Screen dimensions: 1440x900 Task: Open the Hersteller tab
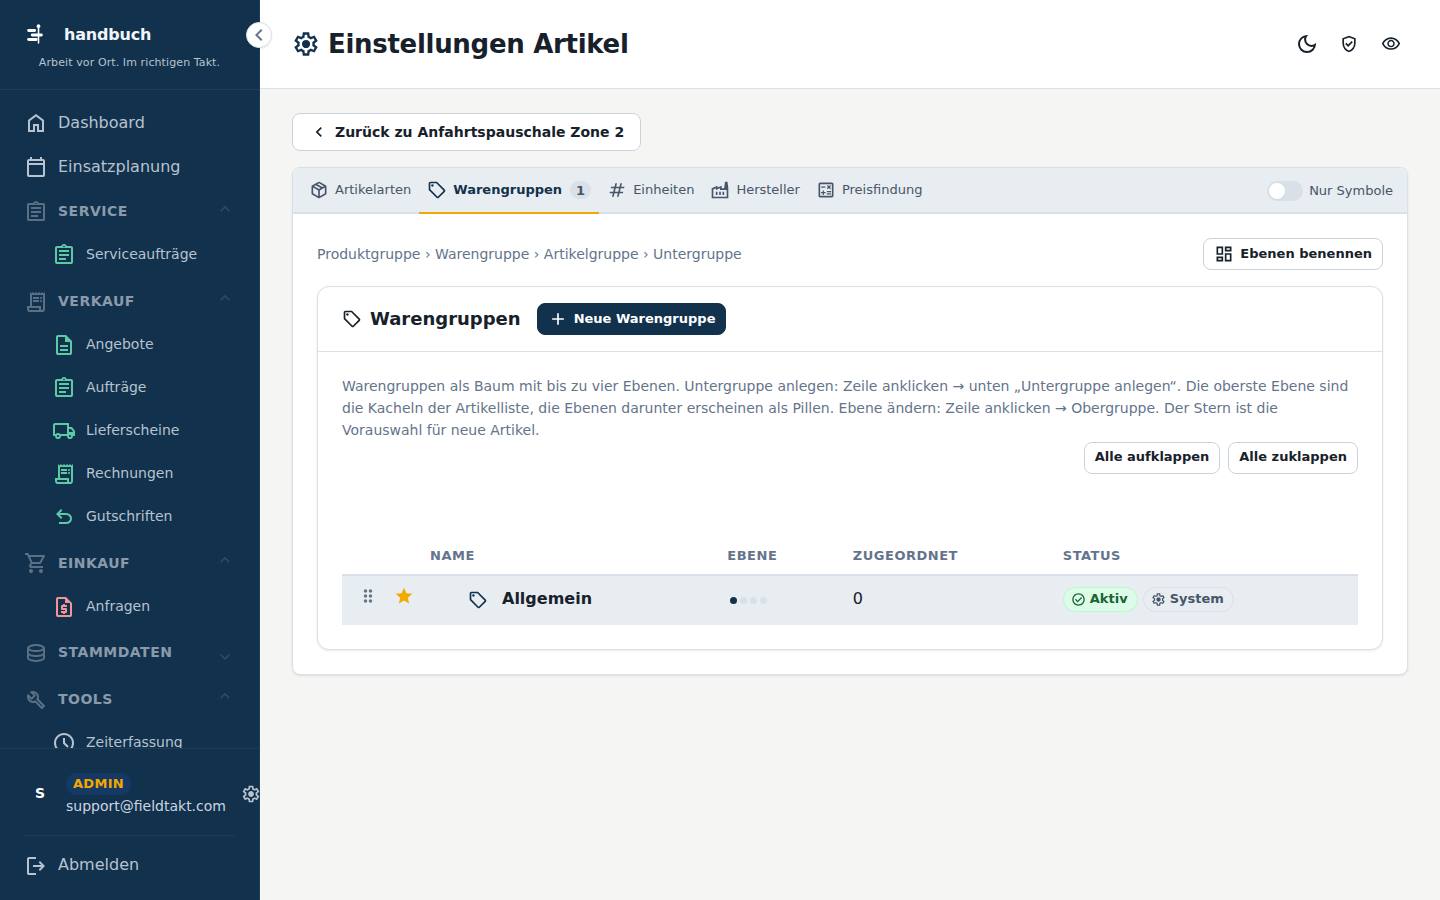click(x=755, y=190)
